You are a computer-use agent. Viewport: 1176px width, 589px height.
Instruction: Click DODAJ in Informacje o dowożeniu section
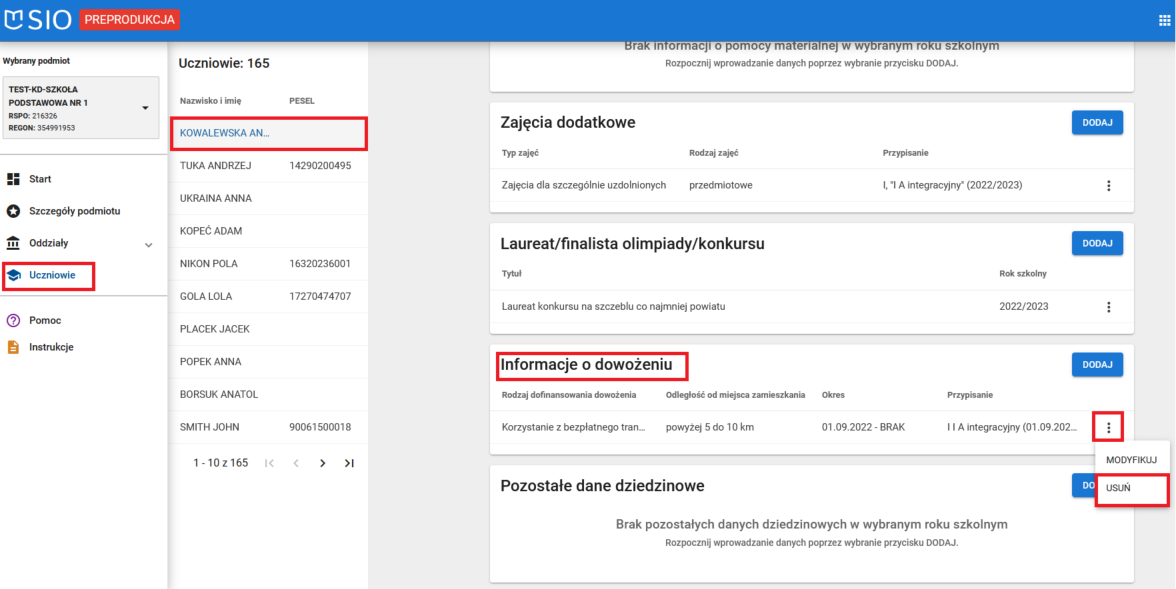tap(1097, 364)
